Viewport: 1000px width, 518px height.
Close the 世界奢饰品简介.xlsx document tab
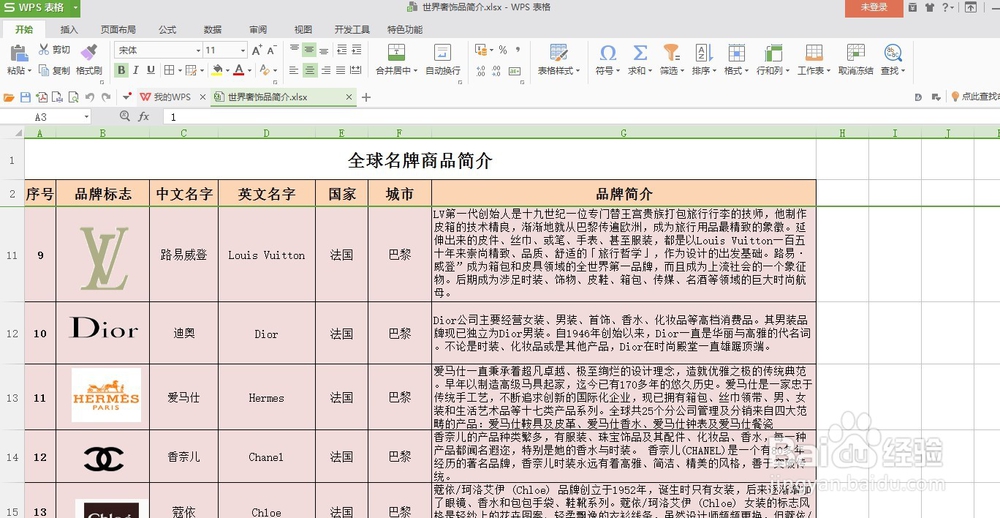(x=349, y=97)
